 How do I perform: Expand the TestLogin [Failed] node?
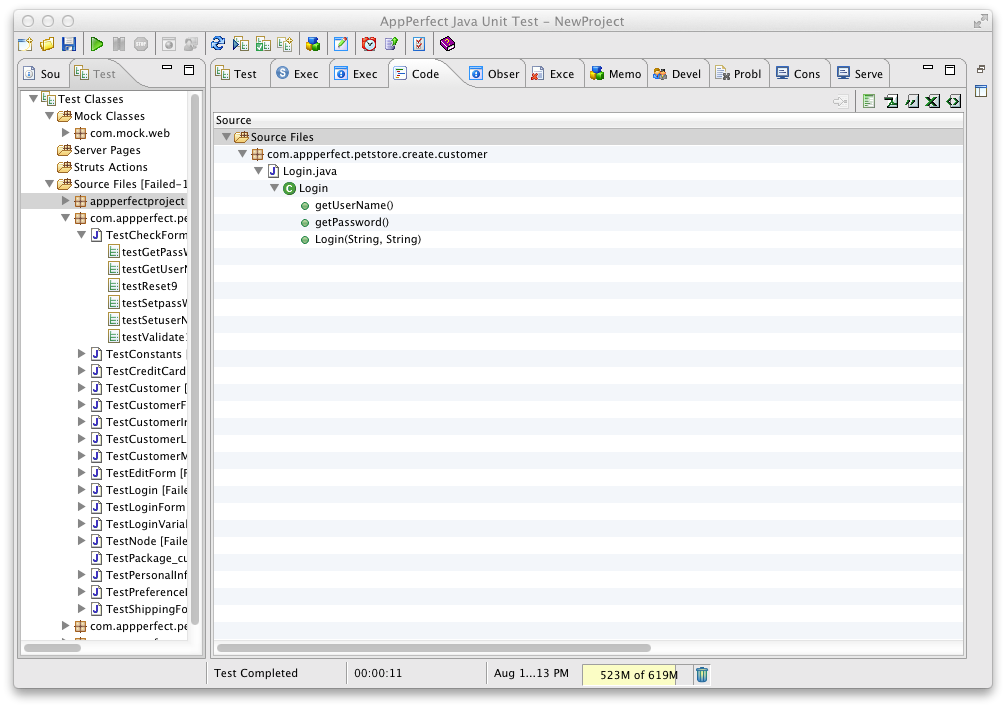(x=81, y=489)
